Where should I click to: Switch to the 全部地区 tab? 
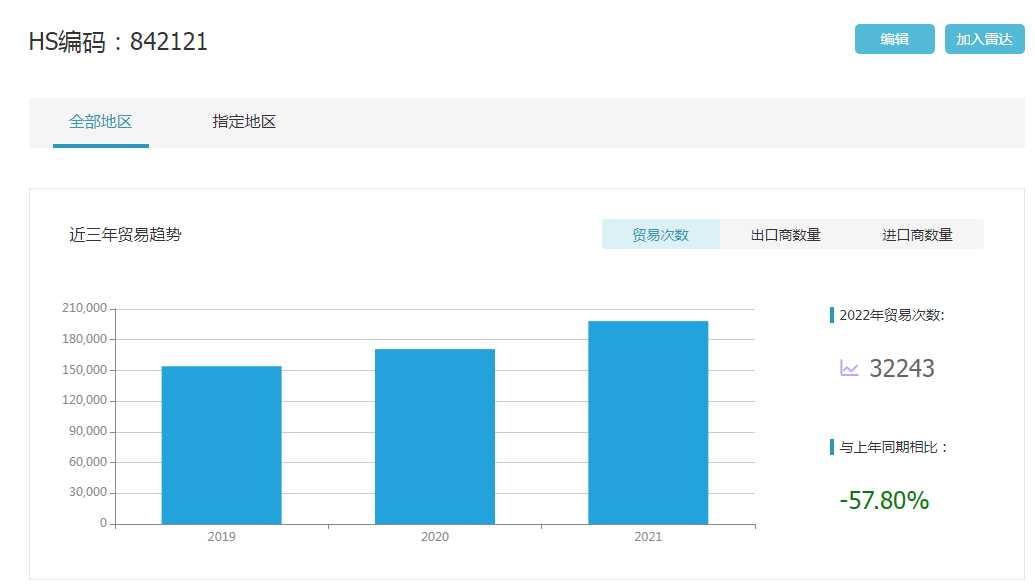pos(101,122)
